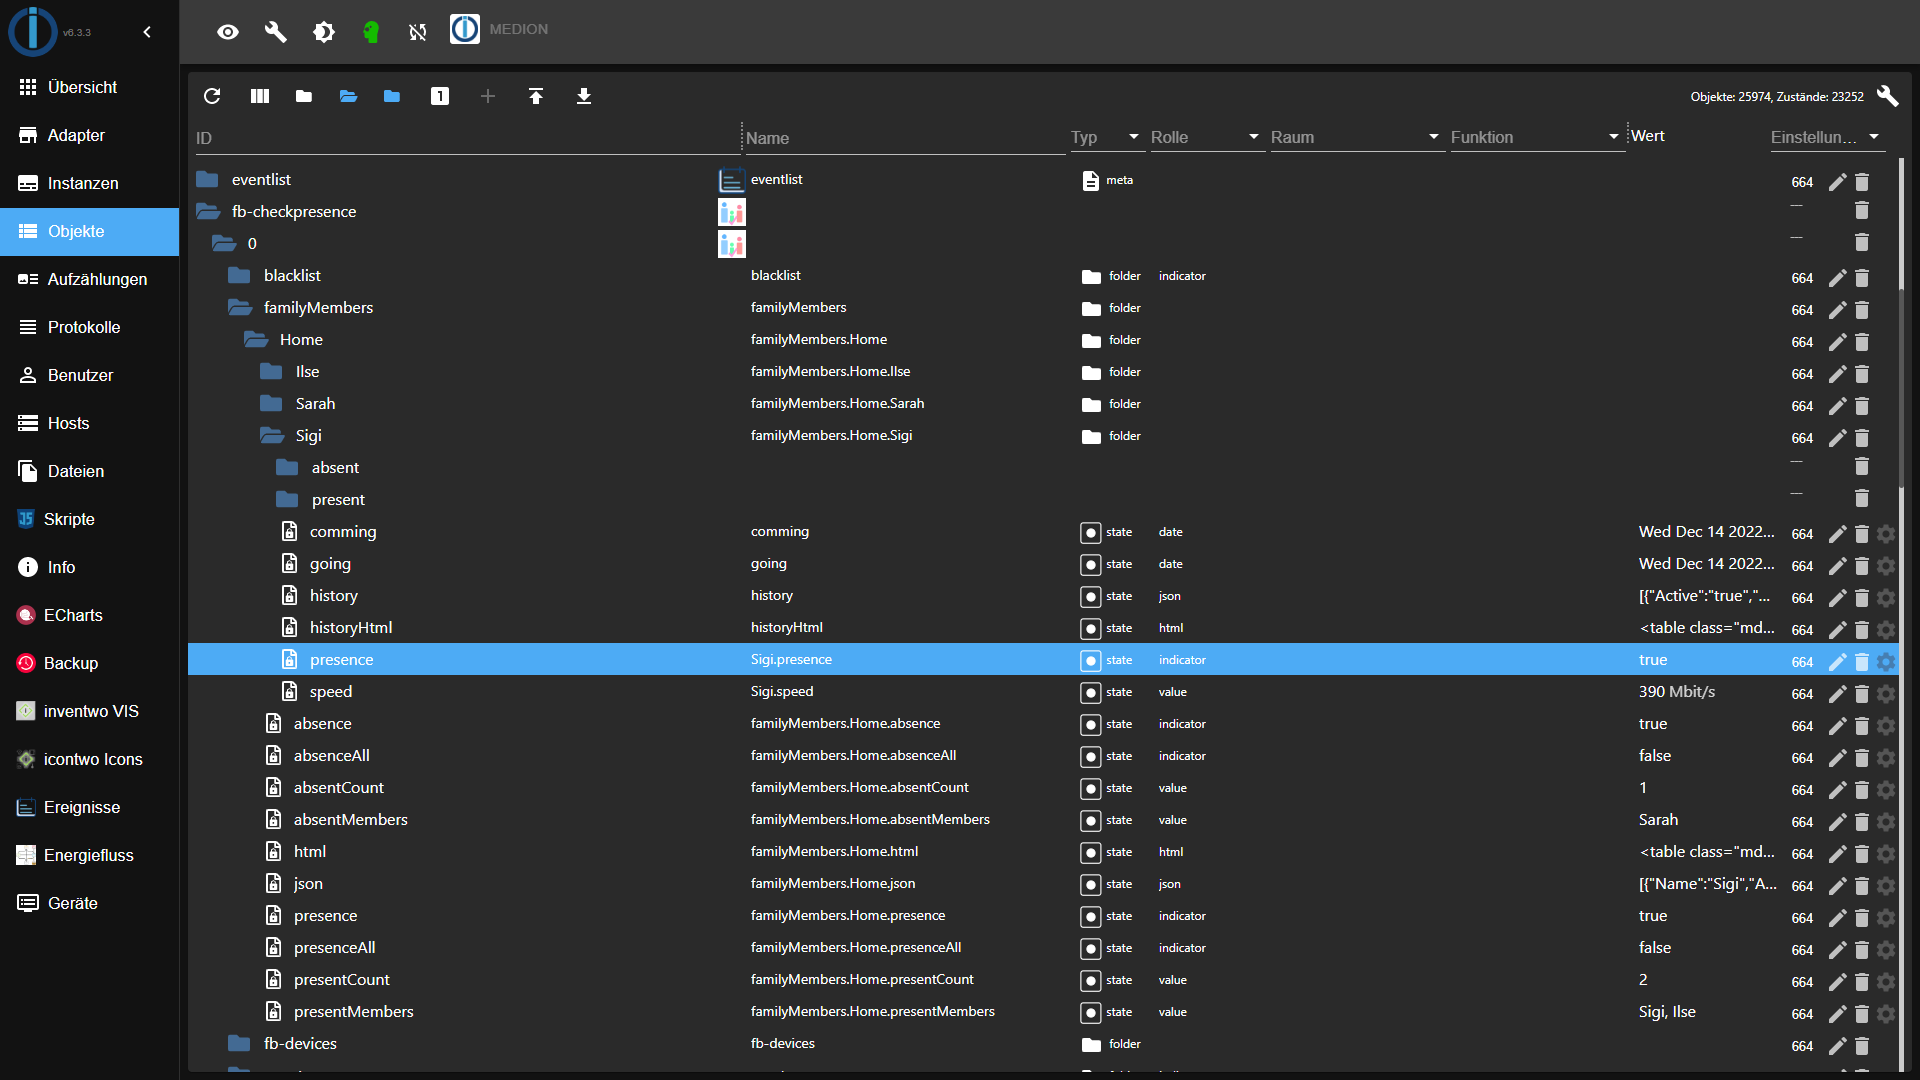Open Energiefluss in the sidebar
Viewport: 1920px width, 1080px height.
point(90,855)
